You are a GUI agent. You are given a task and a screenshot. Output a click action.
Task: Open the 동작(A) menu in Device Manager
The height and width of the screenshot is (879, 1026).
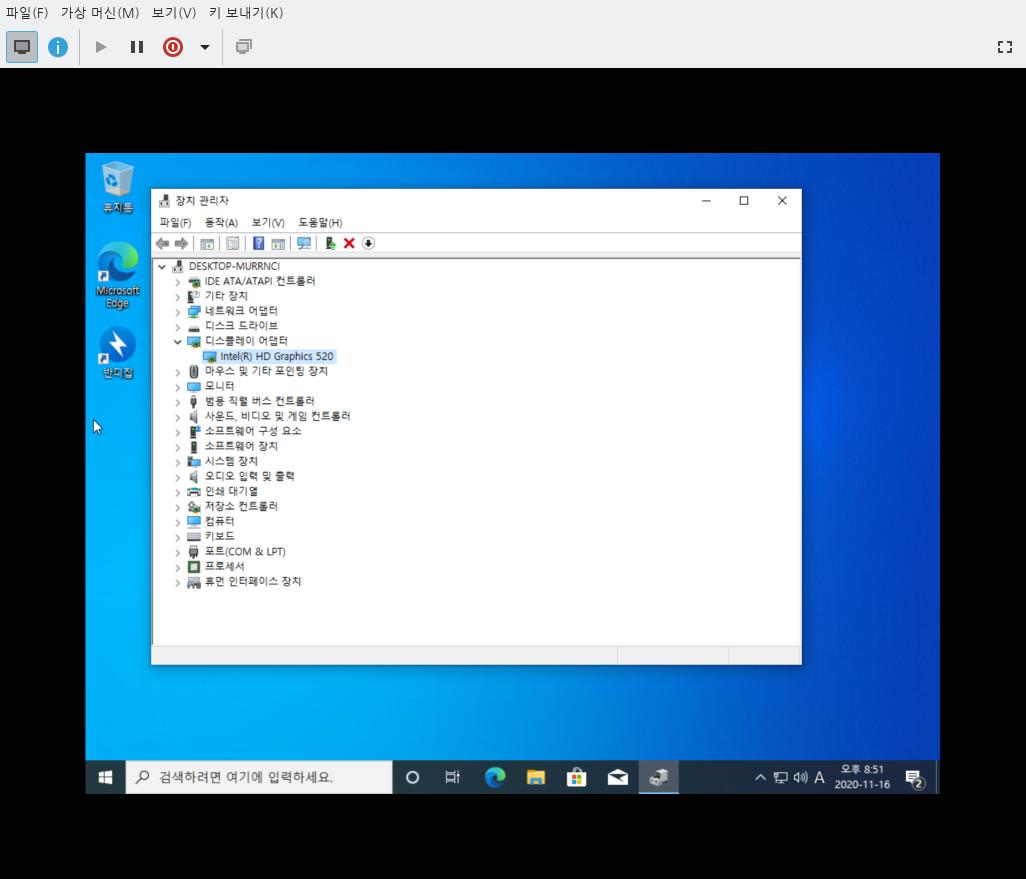[x=221, y=222]
